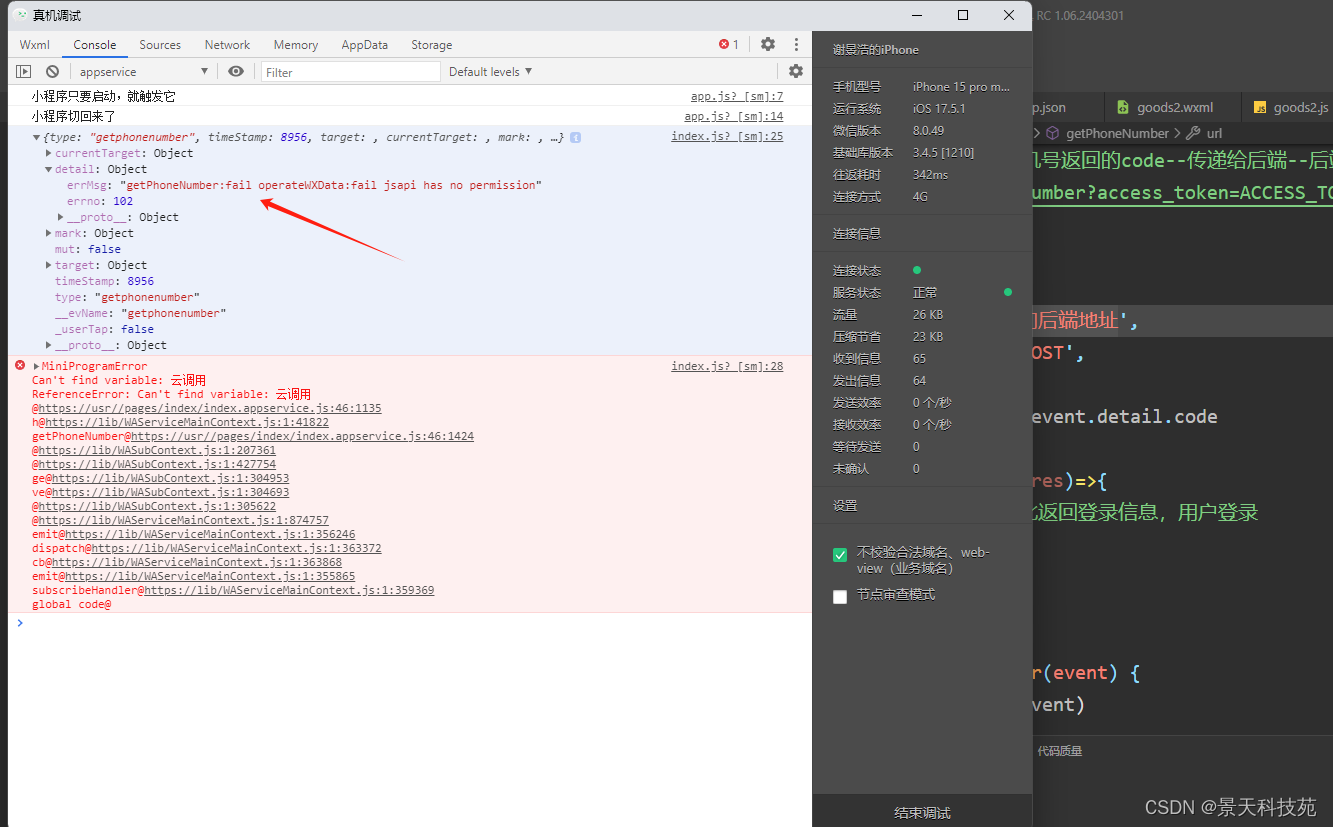The height and width of the screenshot is (827, 1333).
Task: Open the three-dot DevTools menu
Action: pos(796,44)
